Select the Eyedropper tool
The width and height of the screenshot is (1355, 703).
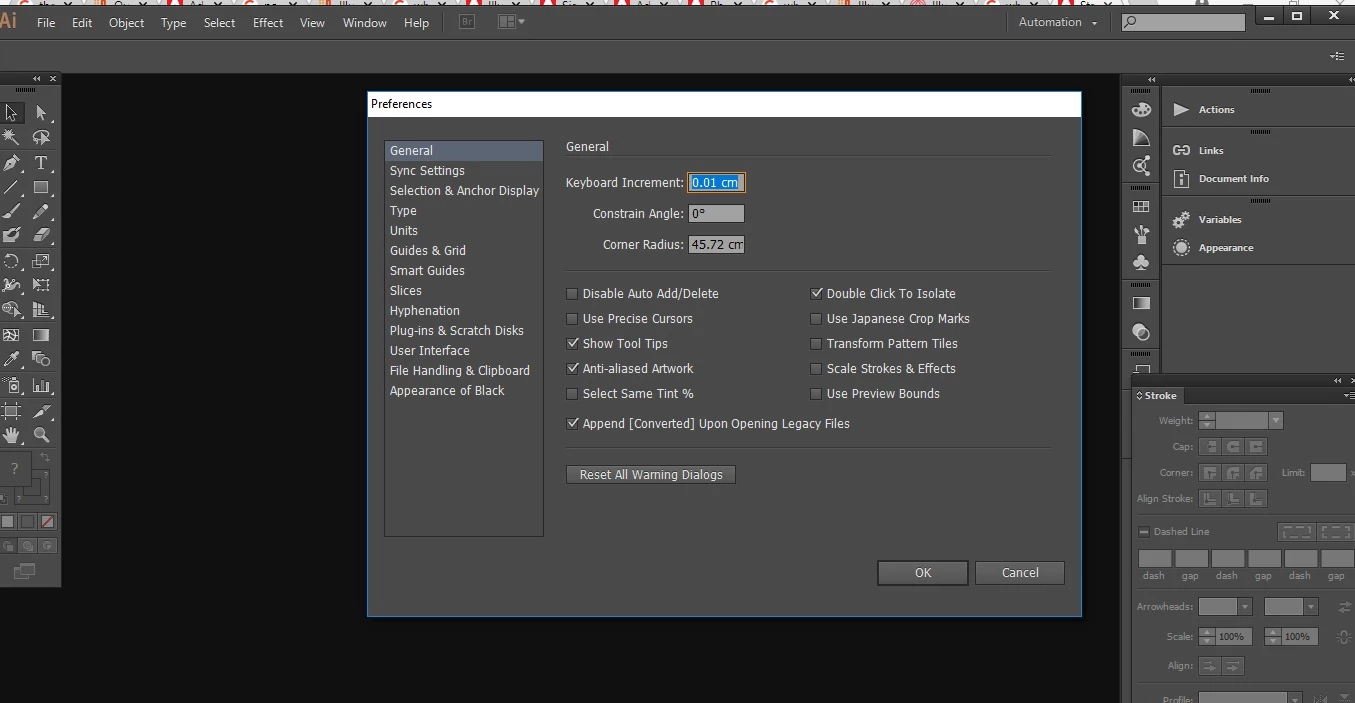click(x=12, y=359)
